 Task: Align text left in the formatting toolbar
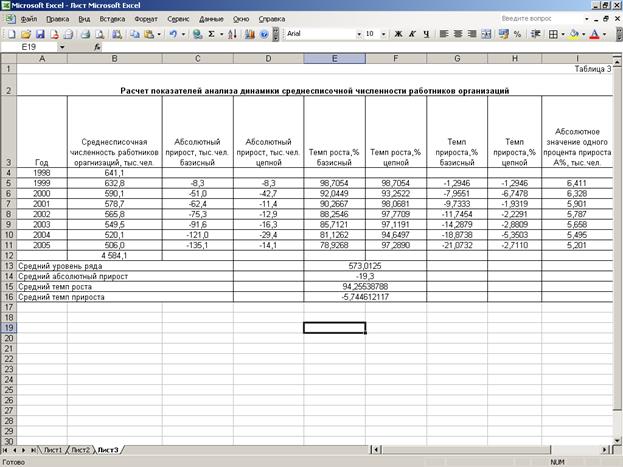444,34
